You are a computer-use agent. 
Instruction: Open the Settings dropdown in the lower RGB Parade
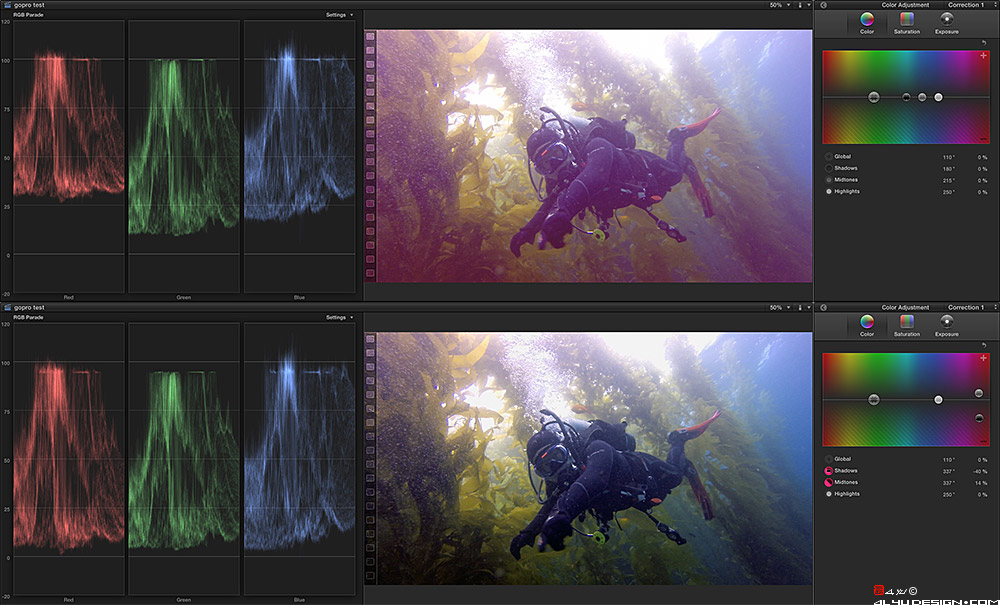[339, 317]
